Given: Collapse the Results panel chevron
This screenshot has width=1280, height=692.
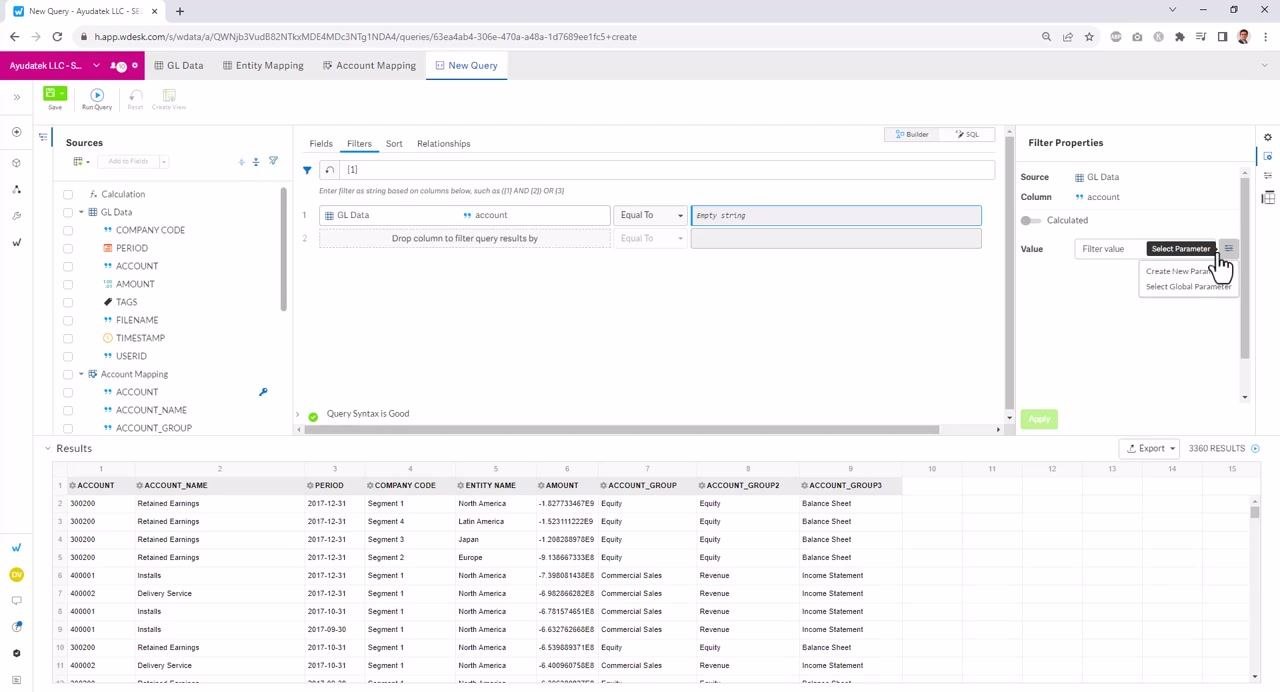Looking at the screenshot, I should [x=48, y=449].
